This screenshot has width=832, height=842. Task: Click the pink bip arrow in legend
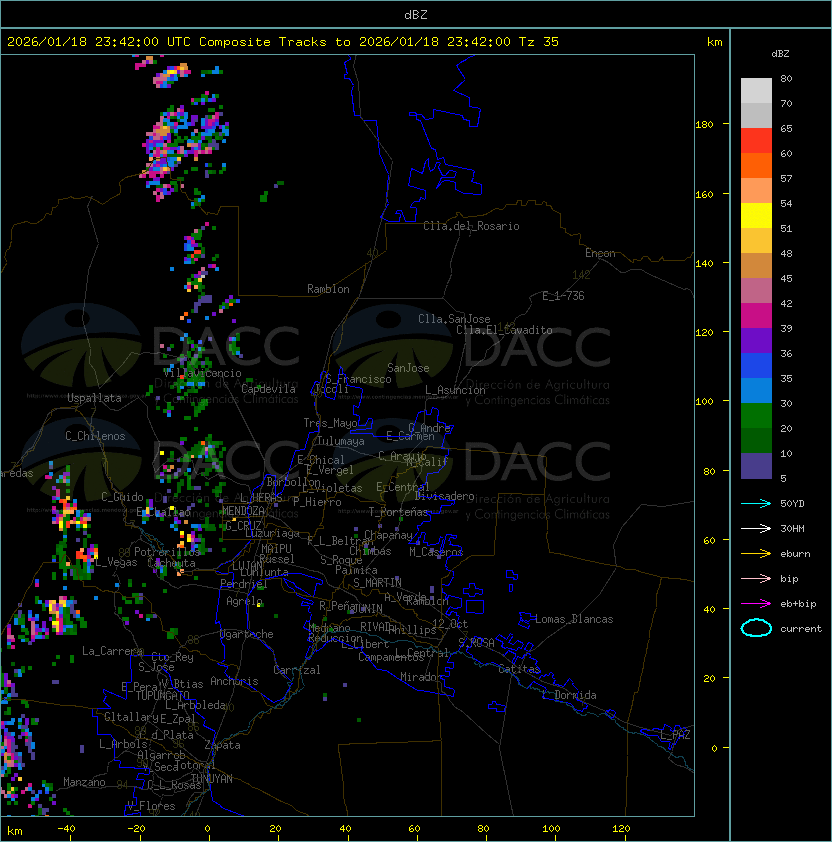click(x=756, y=578)
